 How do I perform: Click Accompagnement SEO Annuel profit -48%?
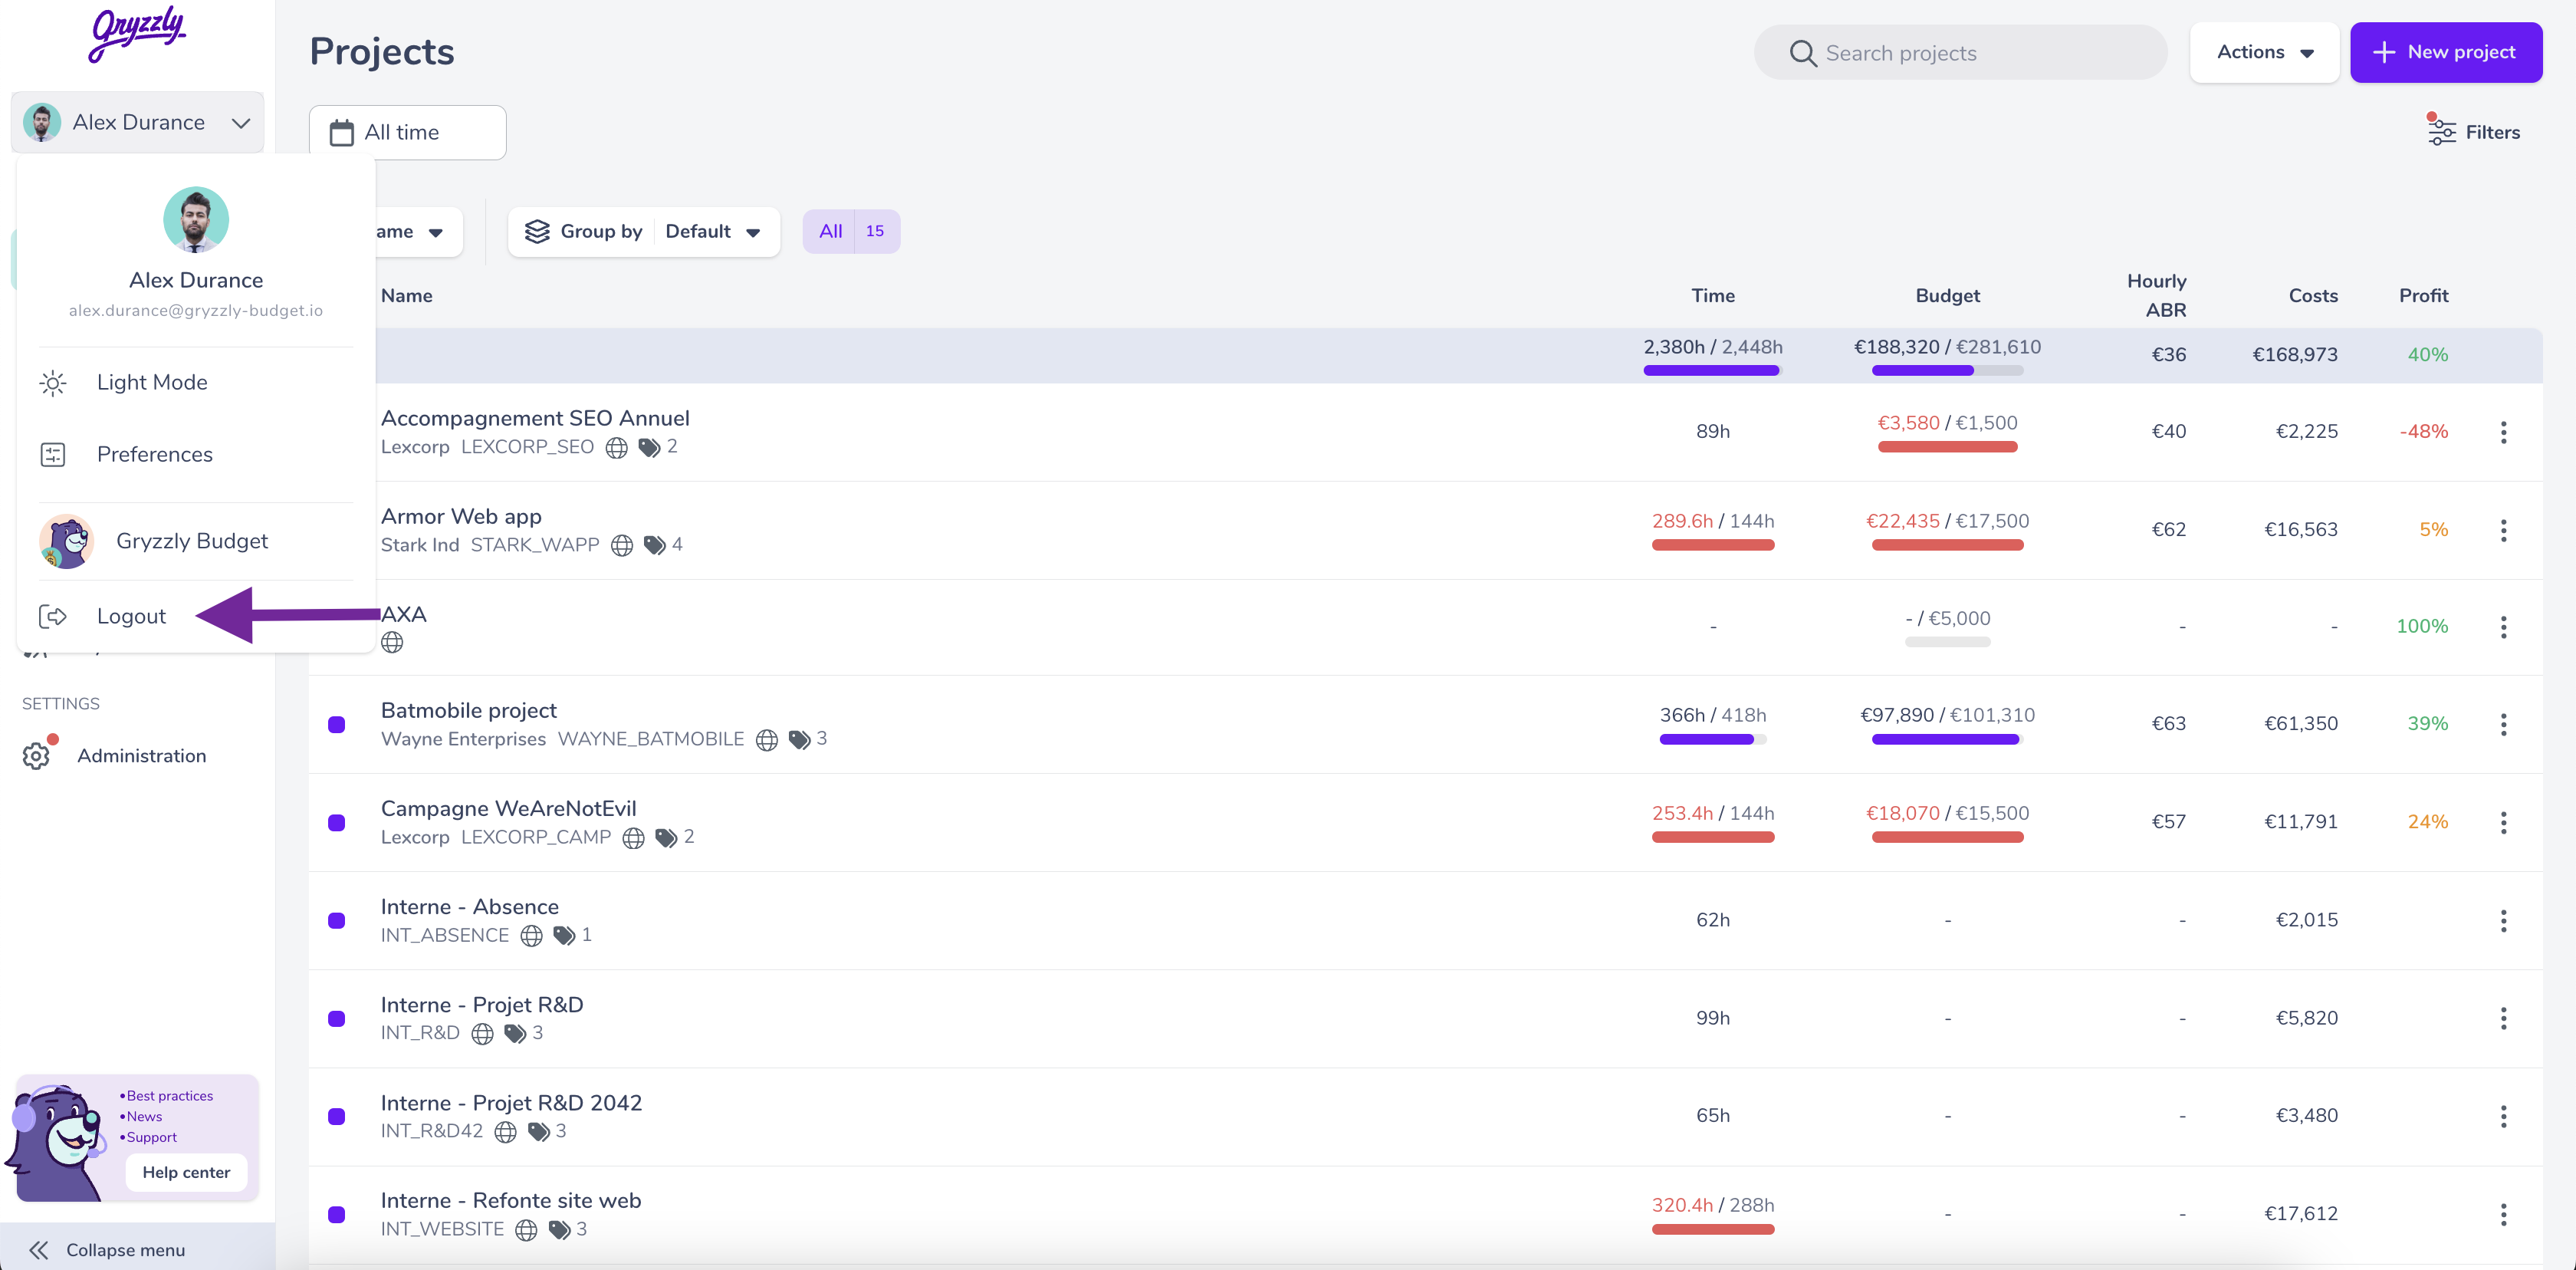(2423, 432)
